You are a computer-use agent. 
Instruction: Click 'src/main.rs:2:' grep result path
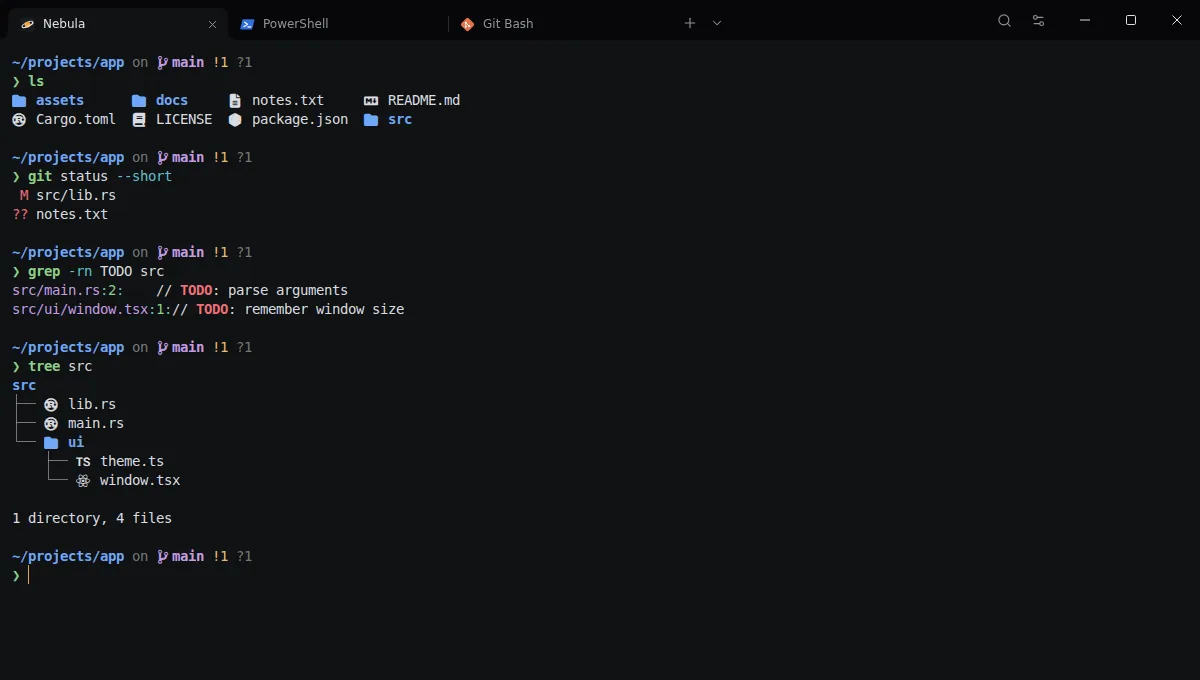(68, 290)
